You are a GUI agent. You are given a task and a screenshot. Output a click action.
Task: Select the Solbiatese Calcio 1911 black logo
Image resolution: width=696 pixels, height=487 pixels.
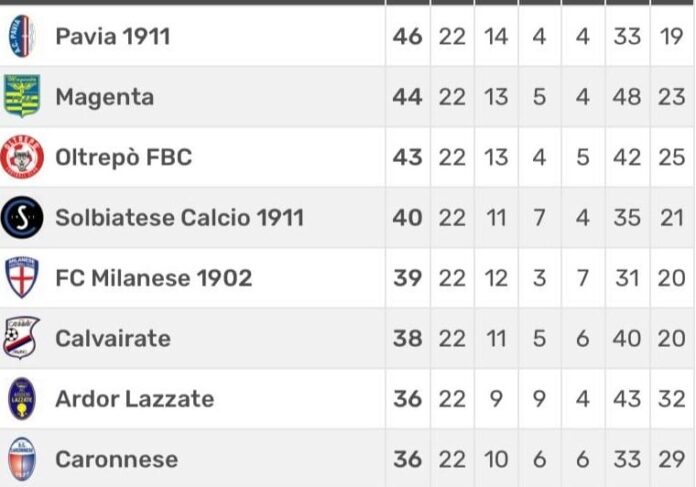[x=22, y=217]
